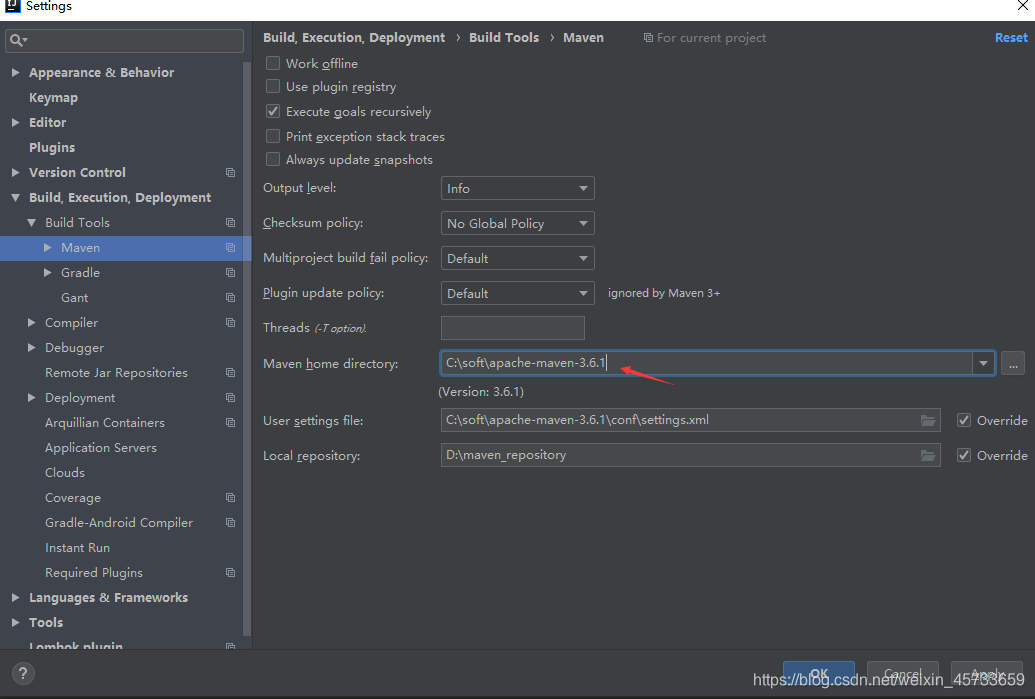
Task: Click project-level icon on Maven row
Action: pyautogui.click(x=230, y=248)
